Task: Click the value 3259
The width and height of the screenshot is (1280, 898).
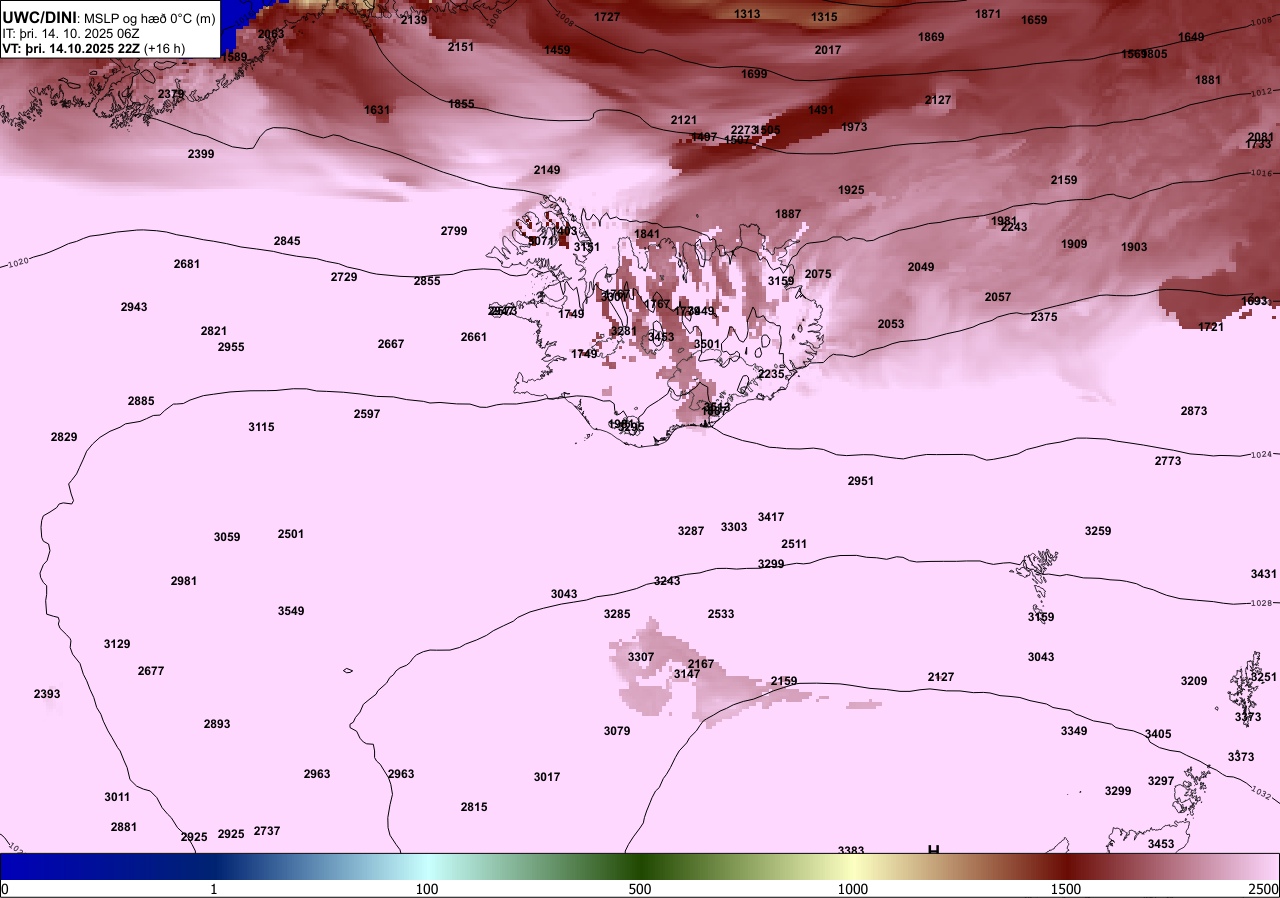Action: pyautogui.click(x=1098, y=531)
